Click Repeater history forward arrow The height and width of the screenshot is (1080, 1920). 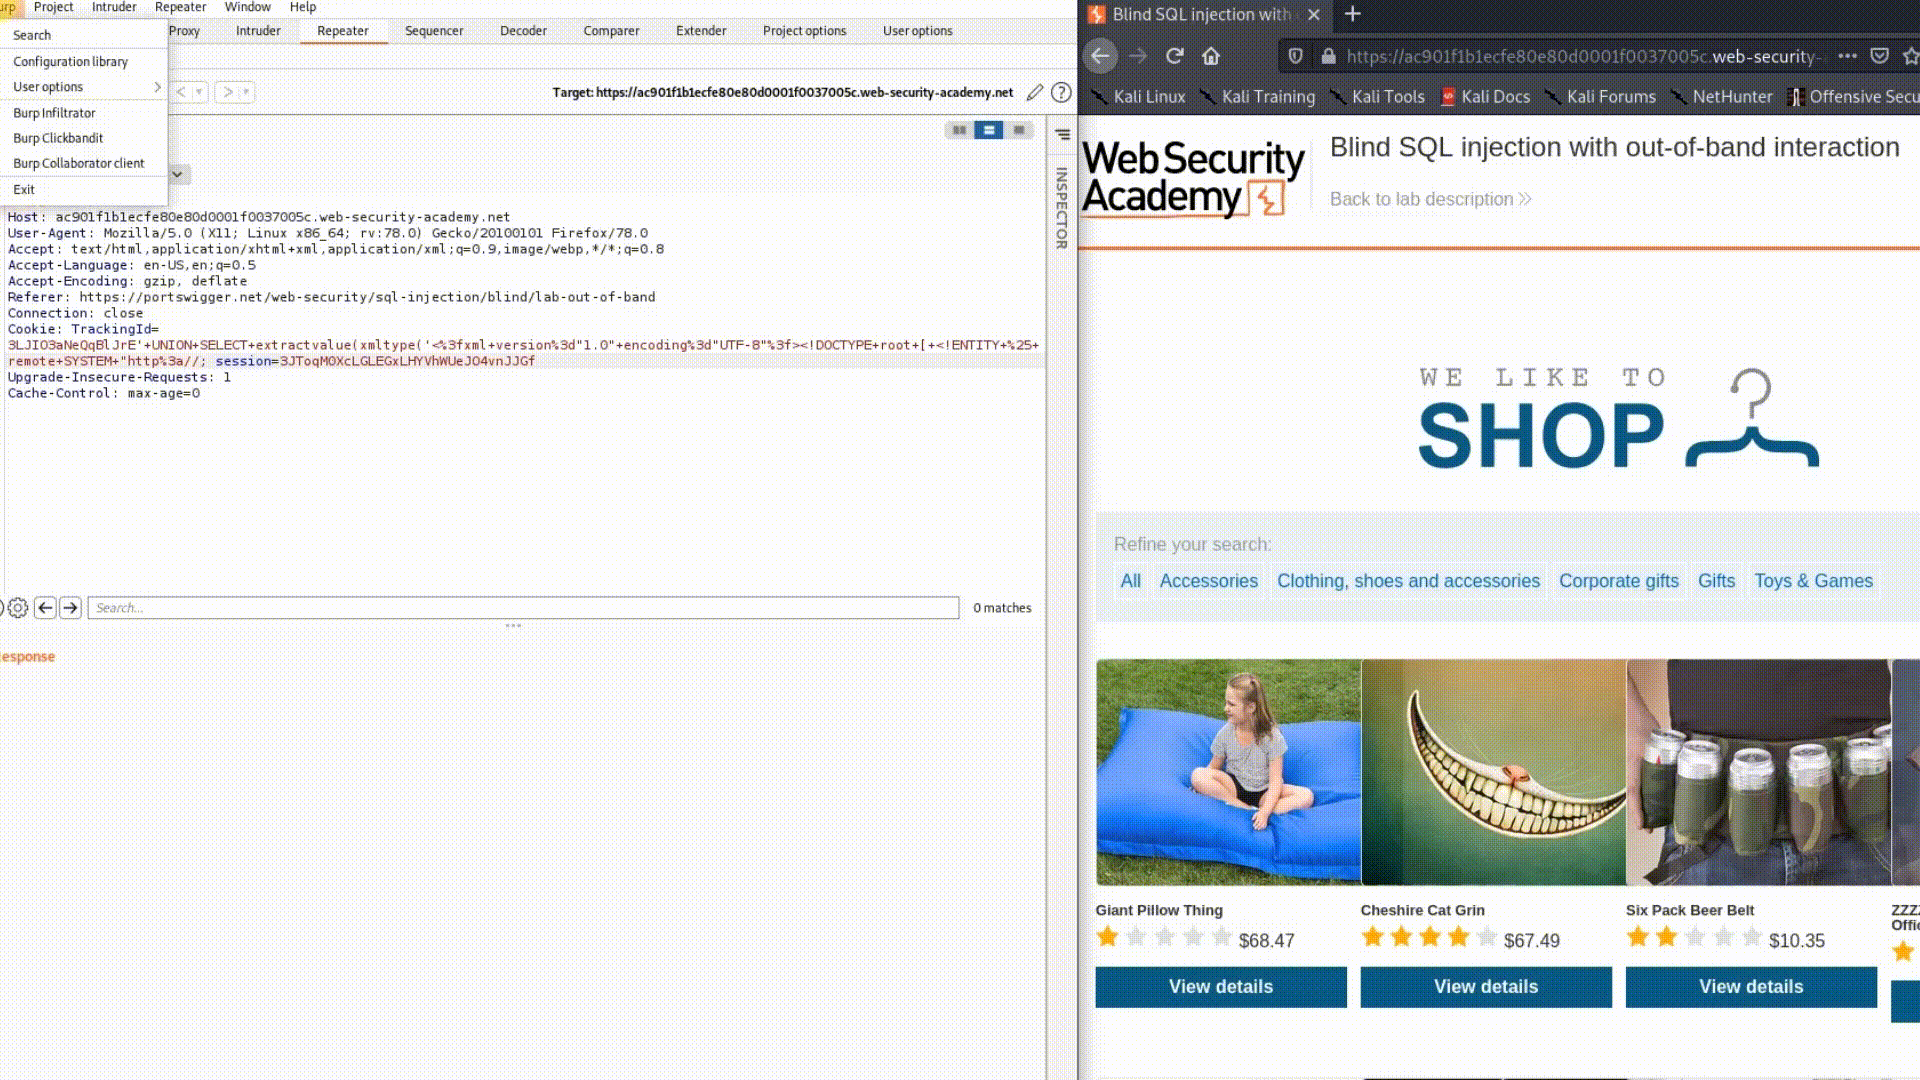(228, 92)
